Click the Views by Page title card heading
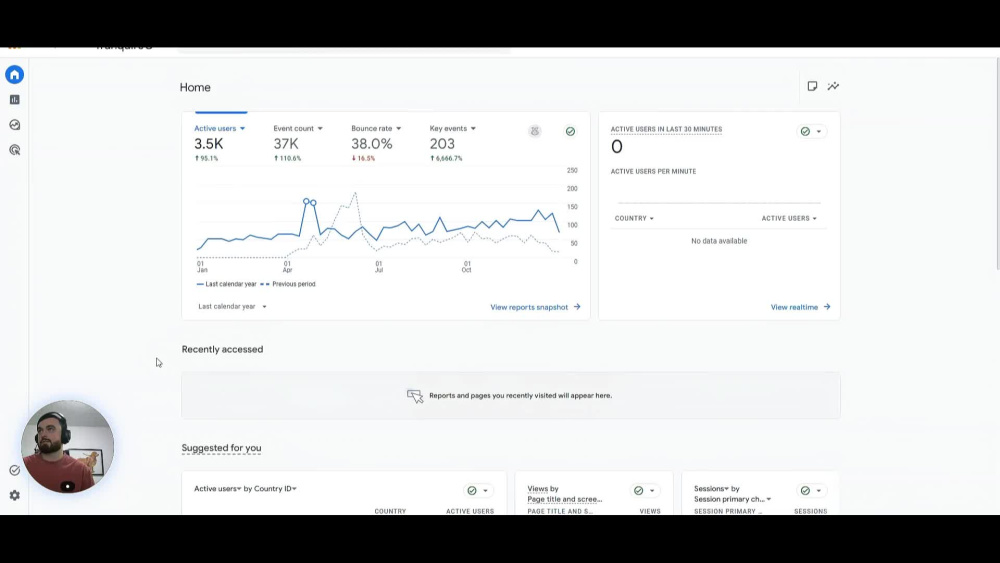Screen dimensions: 1000x563 point(564,494)
